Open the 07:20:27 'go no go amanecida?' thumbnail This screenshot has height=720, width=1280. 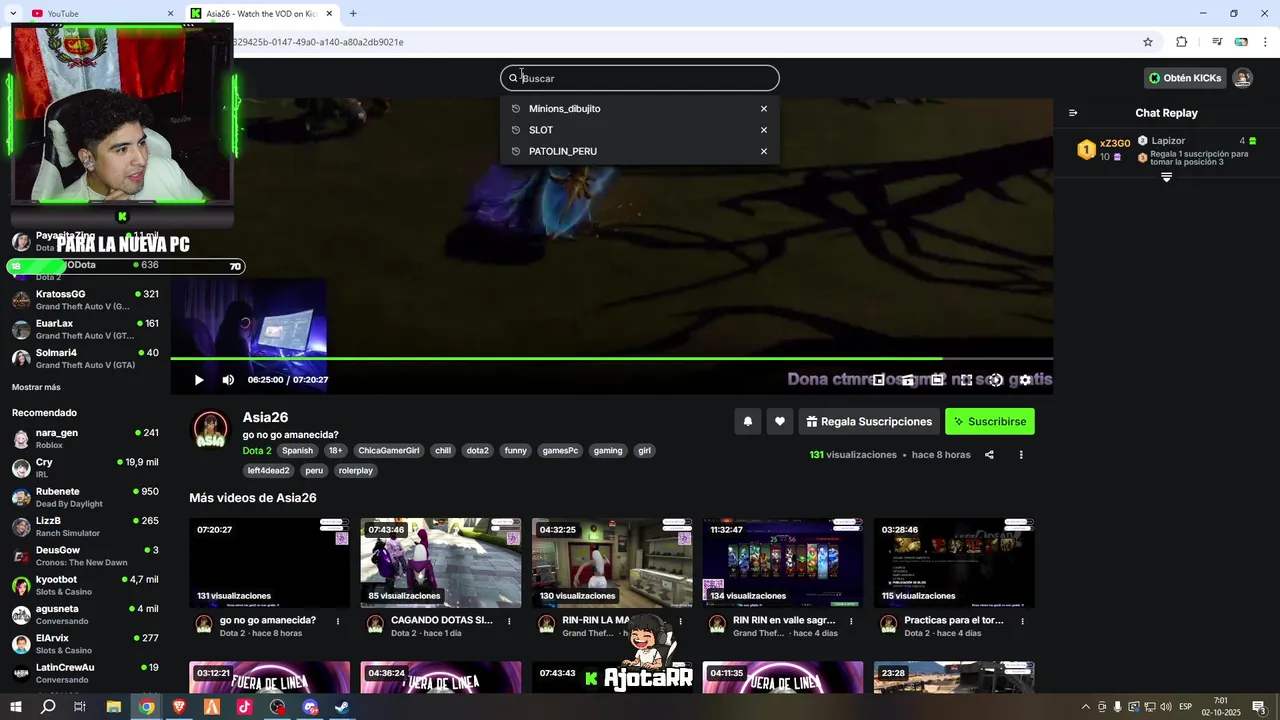pyautogui.click(x=270, y=563)
